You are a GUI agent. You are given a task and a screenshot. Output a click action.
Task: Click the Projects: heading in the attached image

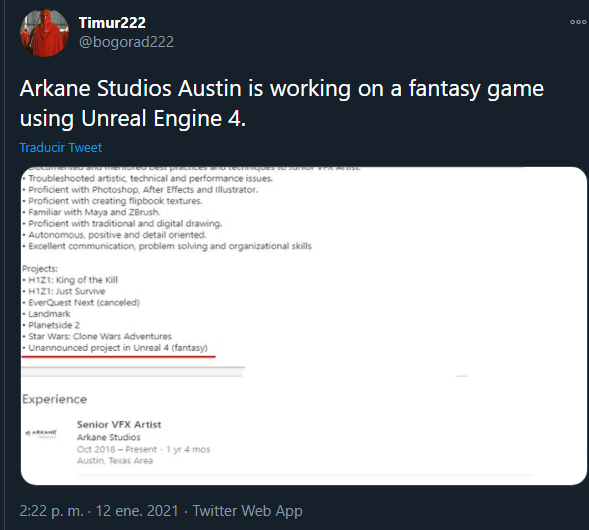point(40,269)
